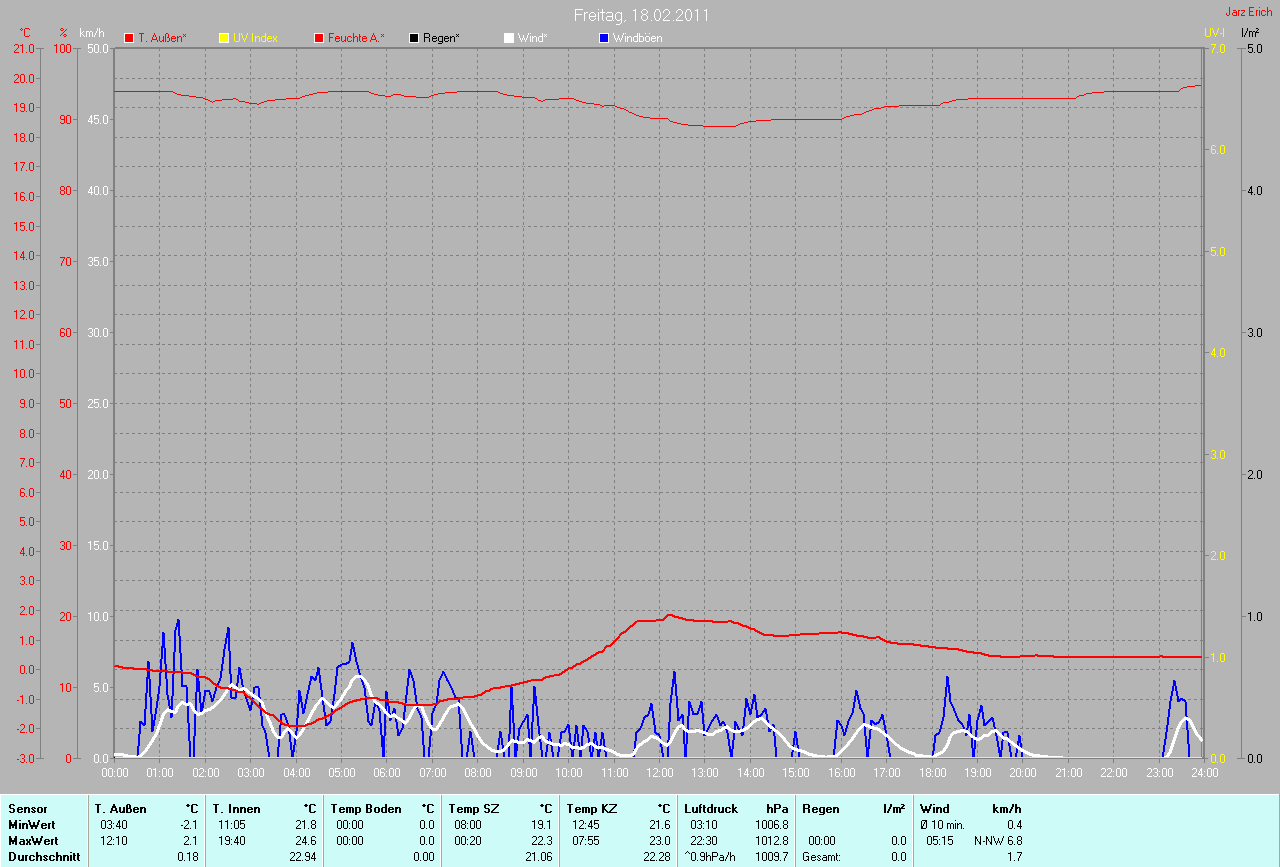
Task: Click the MaxWert row label
Action: coord(32,841)
